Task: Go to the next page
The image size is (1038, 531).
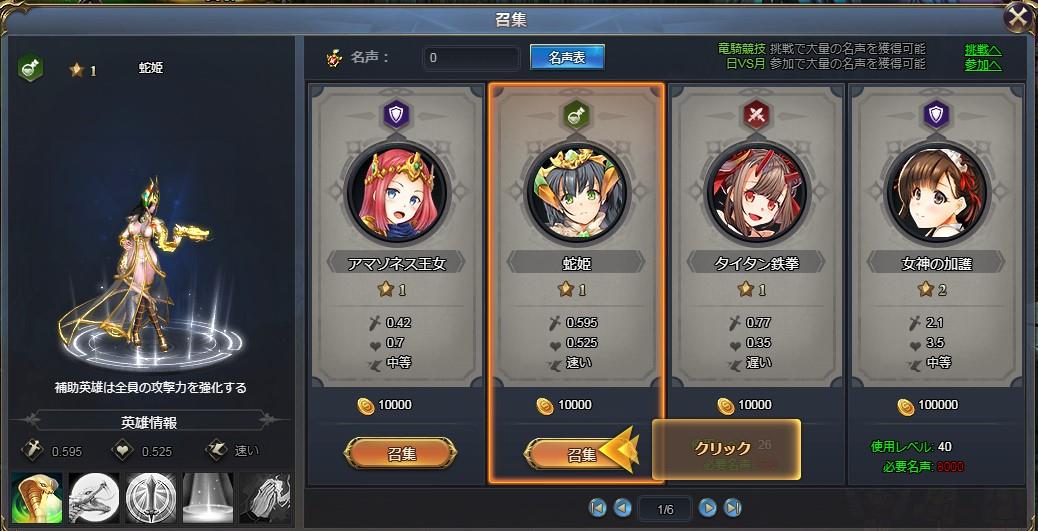Action: tap(708, 508)
